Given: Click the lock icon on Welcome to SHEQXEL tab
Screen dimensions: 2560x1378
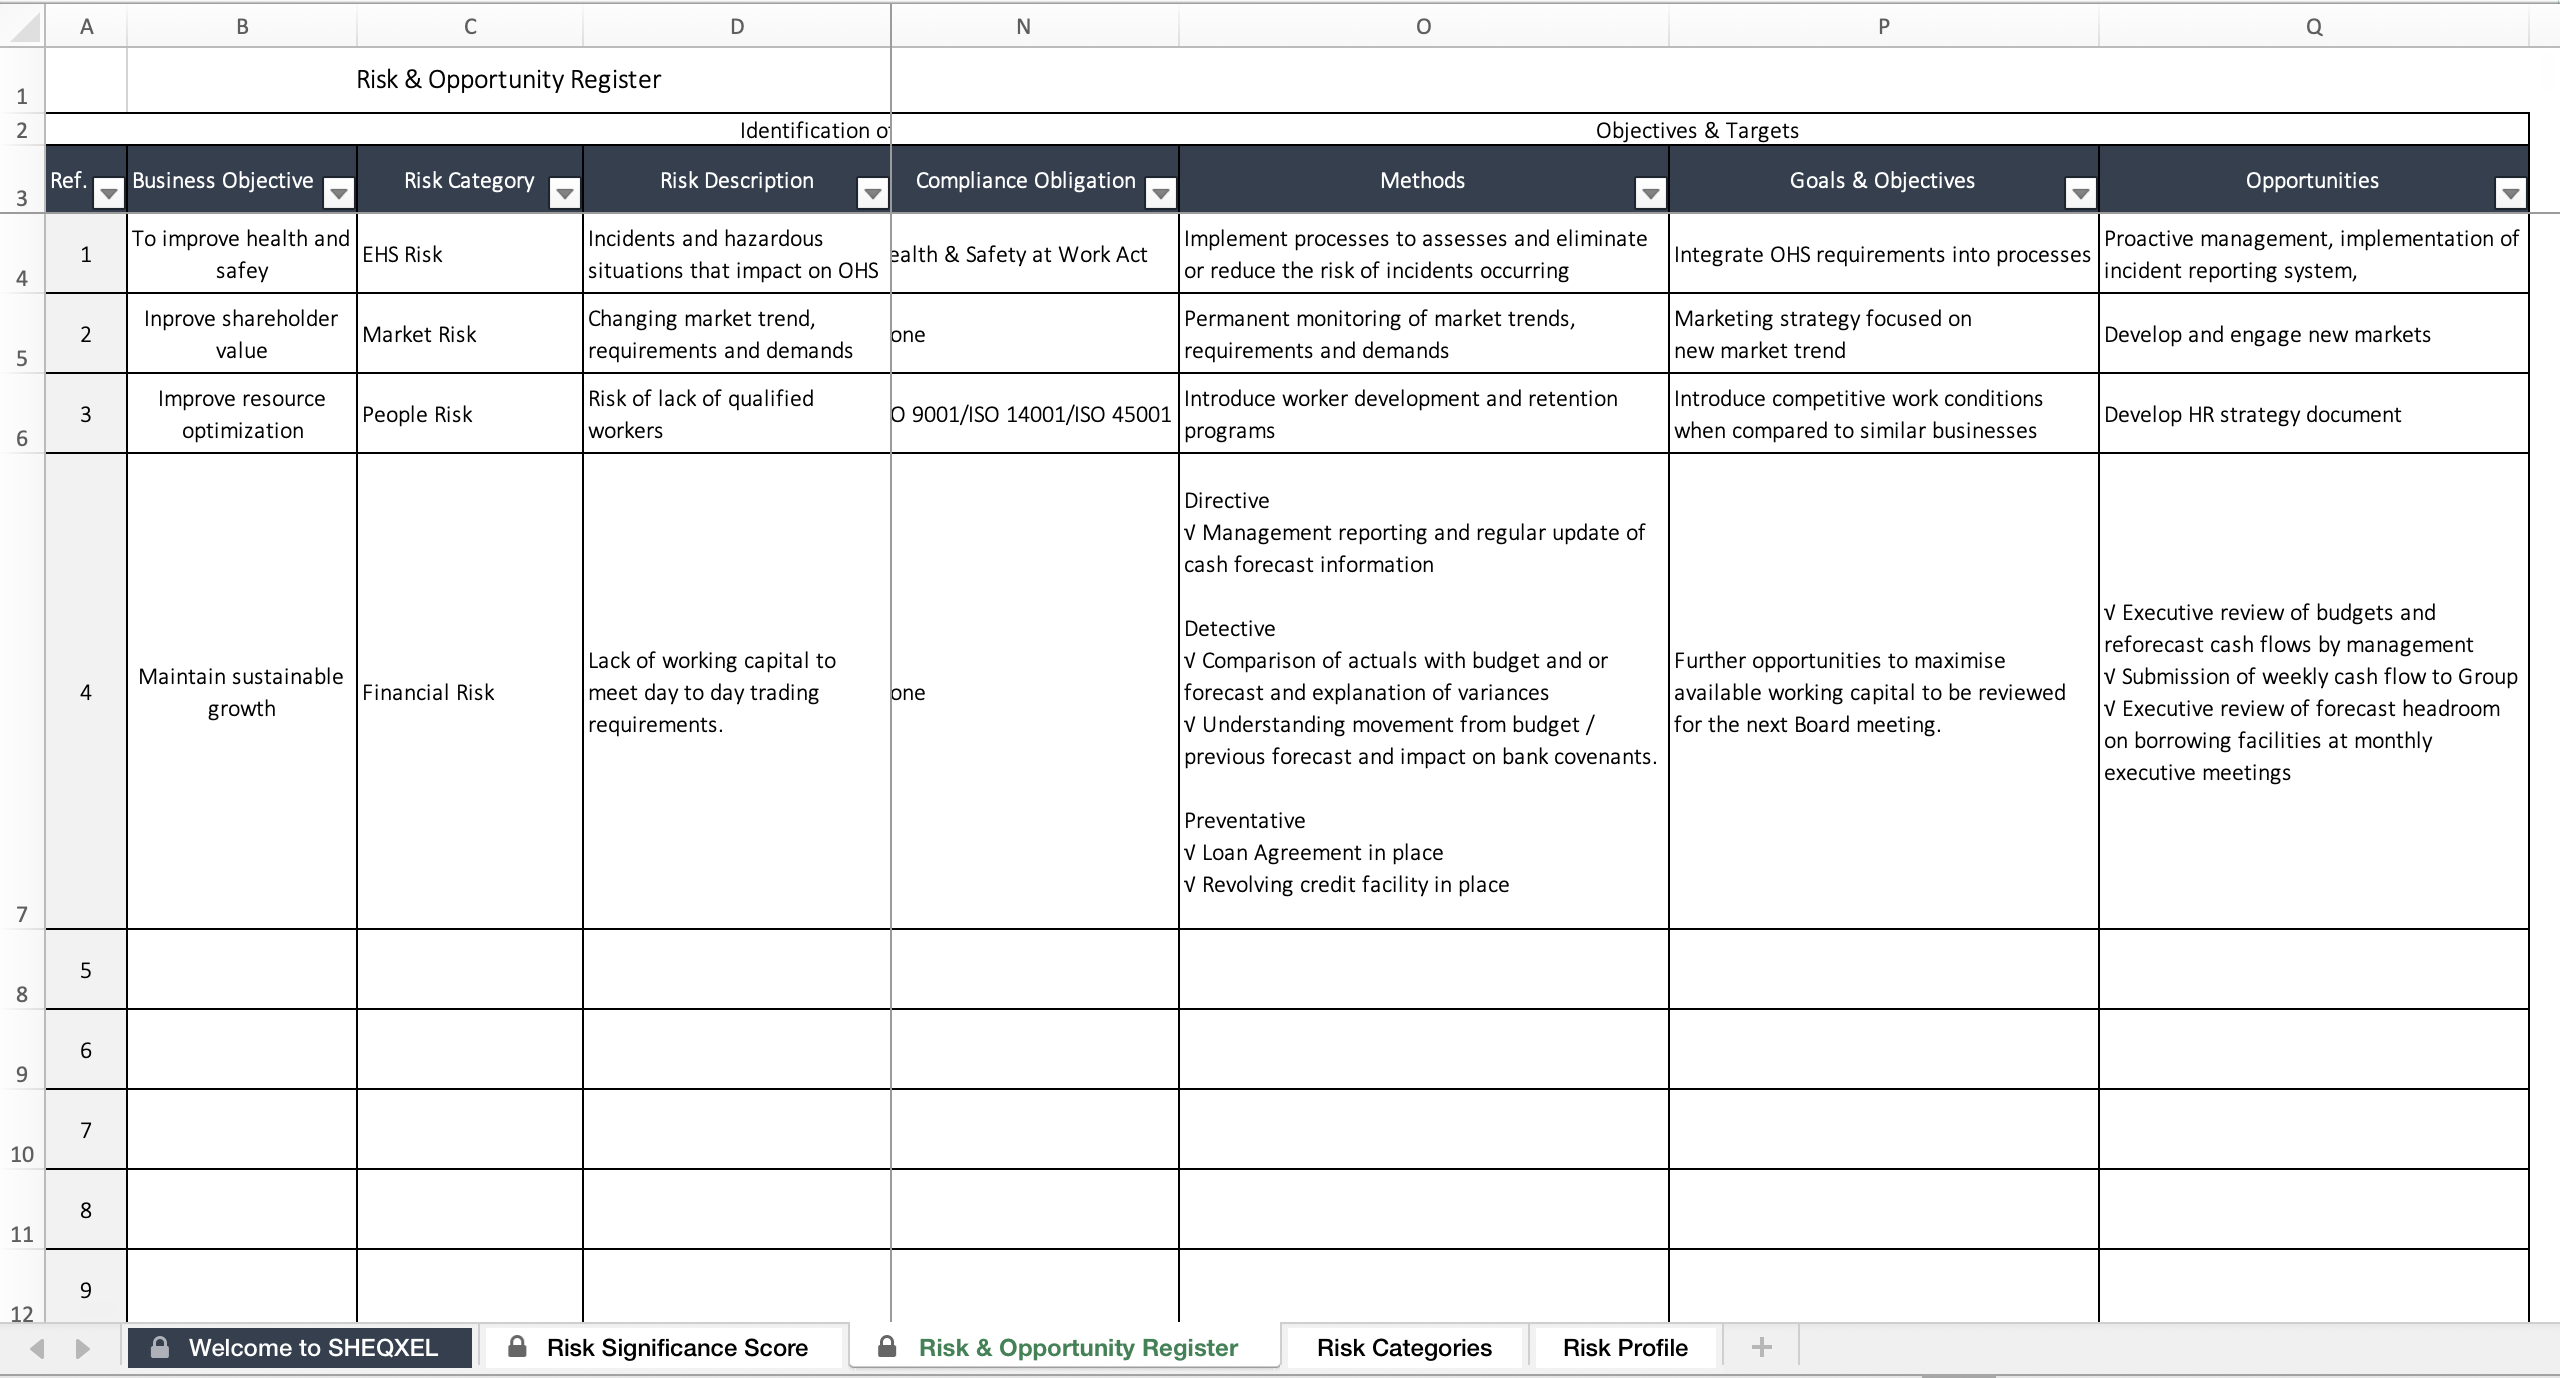Looking at the screenshot, I should pos(160,1347).
